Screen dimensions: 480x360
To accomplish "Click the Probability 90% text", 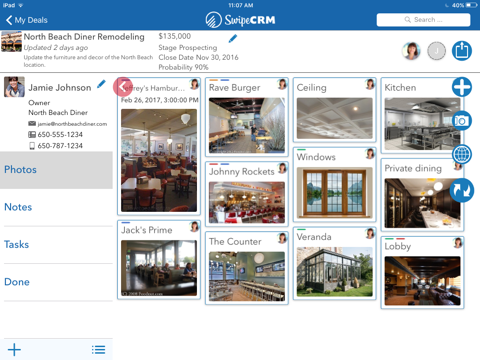I will pyautogui.click(x=183, y=67).
